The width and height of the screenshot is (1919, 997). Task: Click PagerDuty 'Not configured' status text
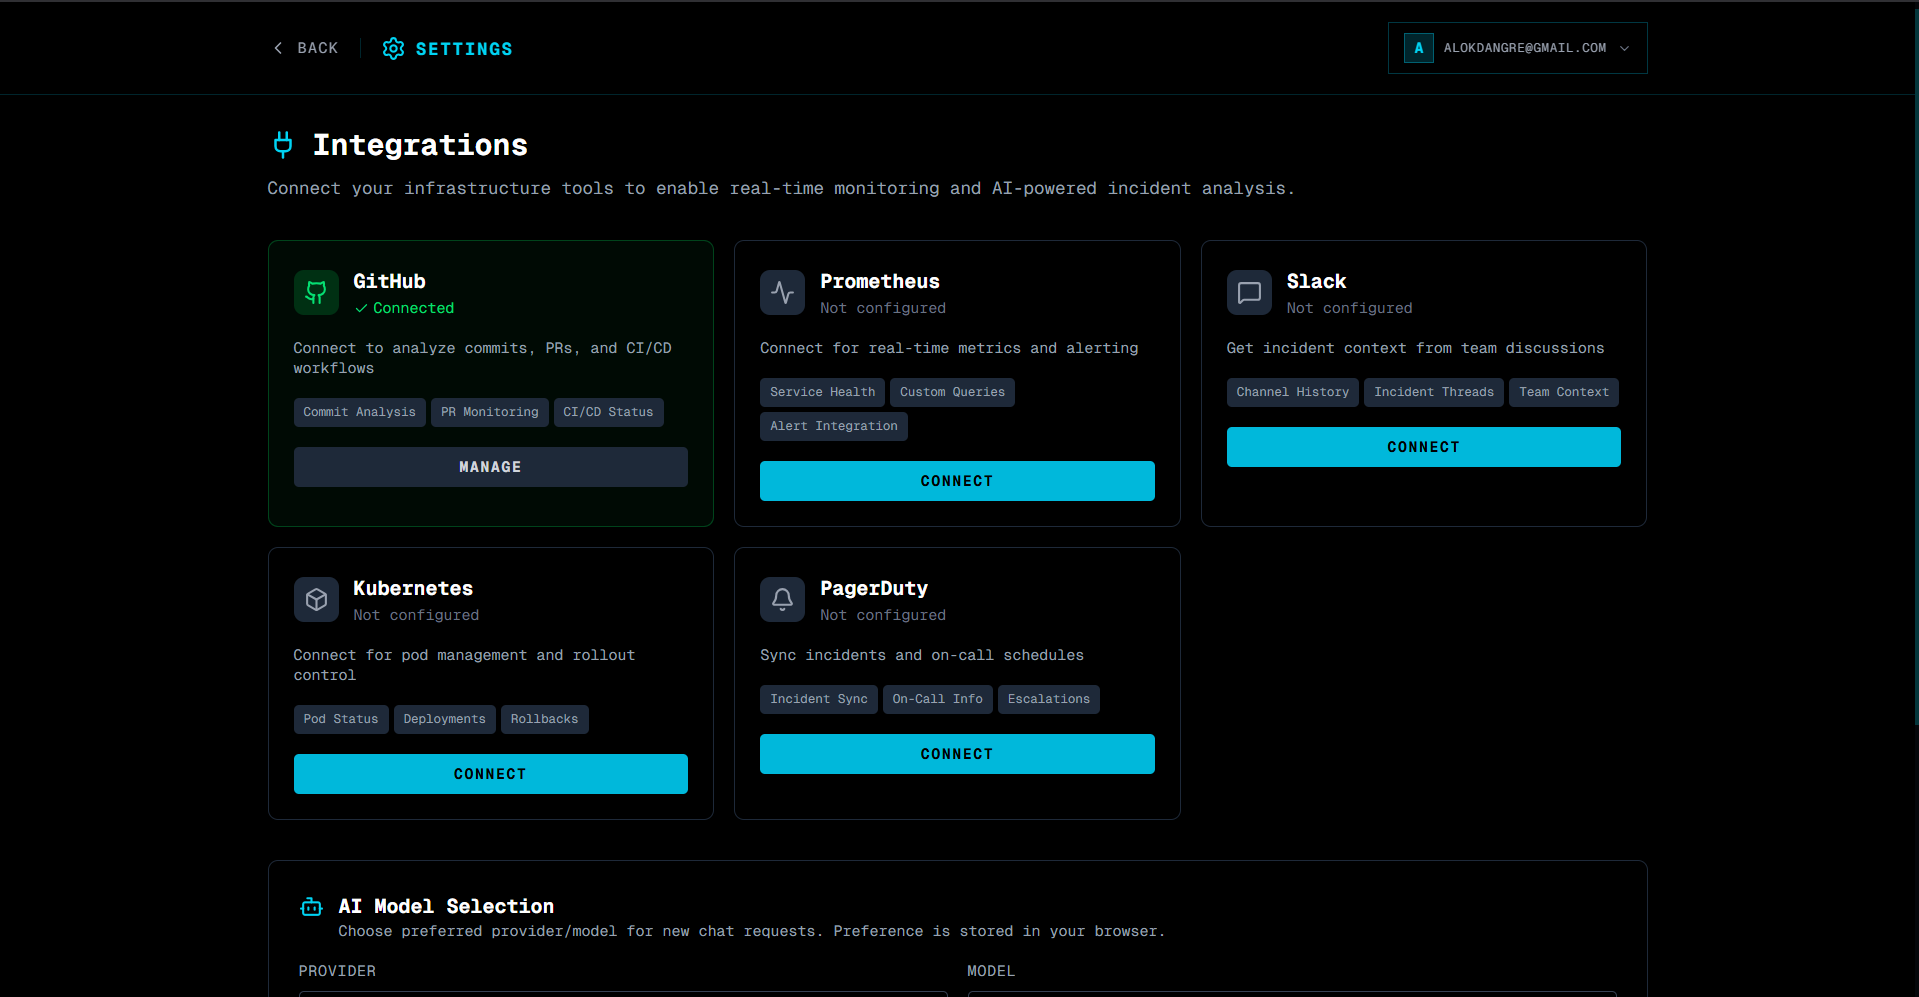click(x=883, y=616)
